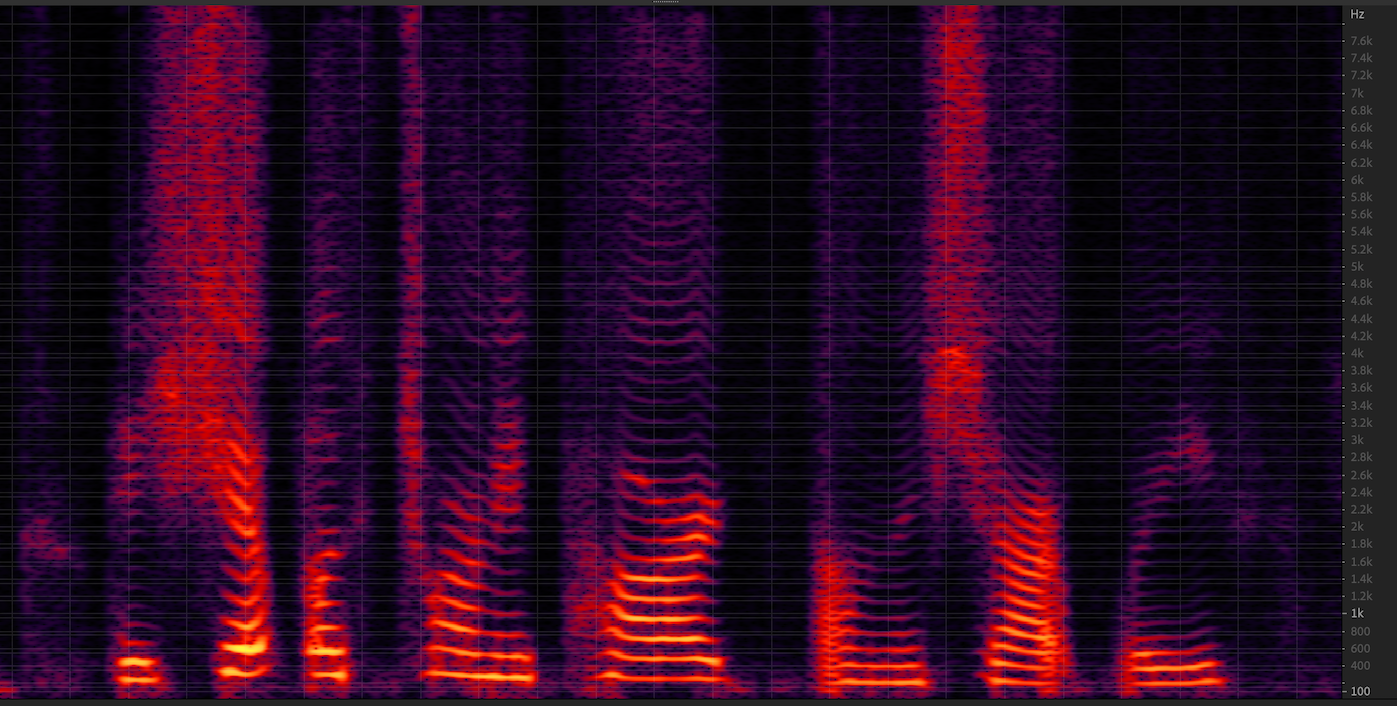Select the 1.6k frequency ruler label

[1360, 561]
